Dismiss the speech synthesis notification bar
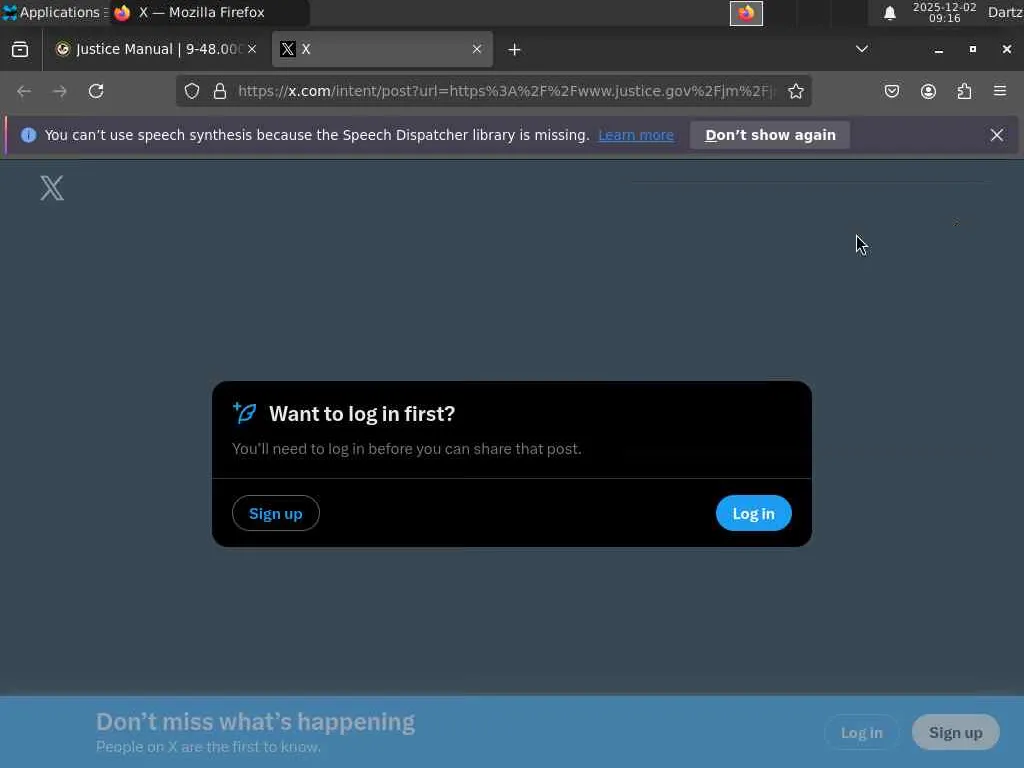 click(x=997, y=135)
